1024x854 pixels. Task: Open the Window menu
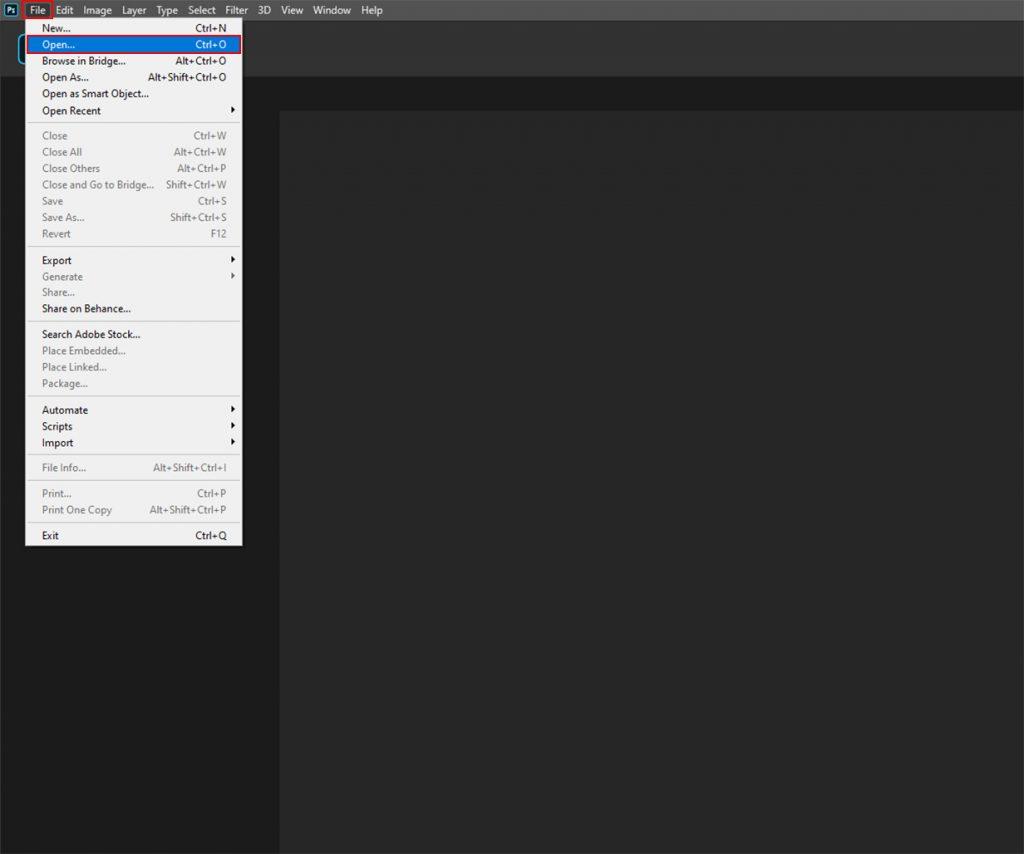click(x=331, y=10)
